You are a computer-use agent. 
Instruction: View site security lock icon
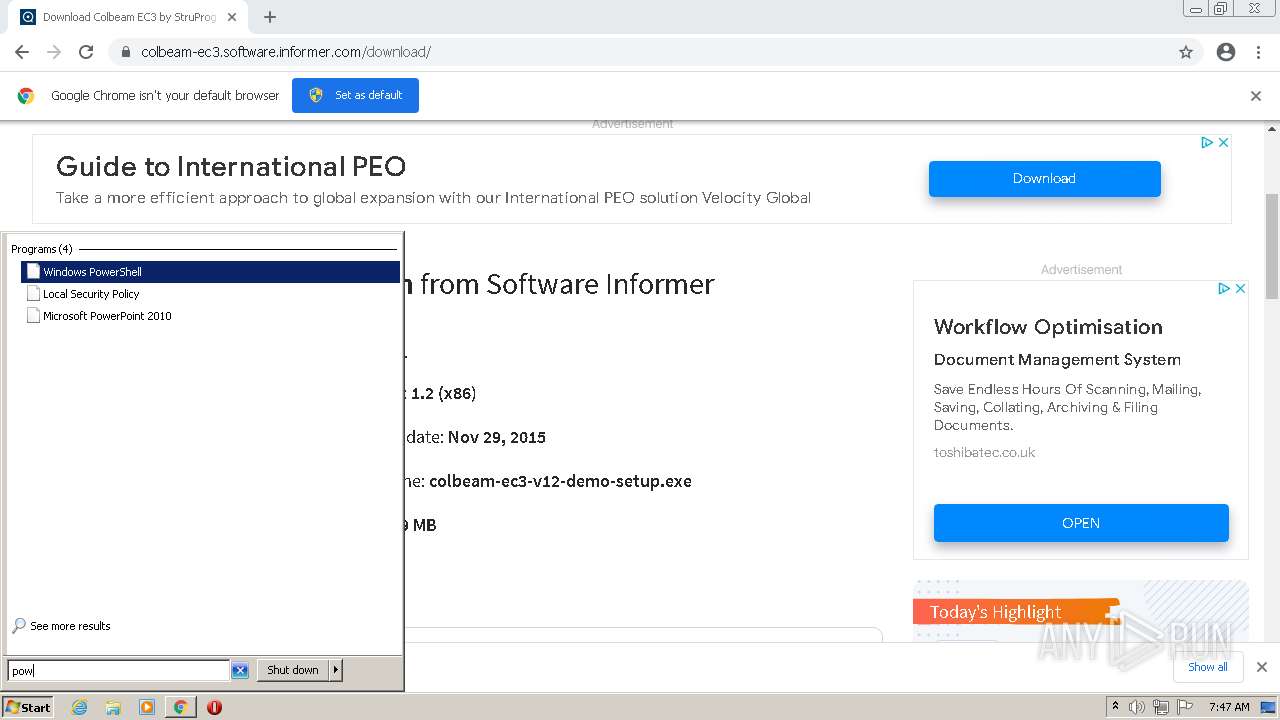point(125,52)
